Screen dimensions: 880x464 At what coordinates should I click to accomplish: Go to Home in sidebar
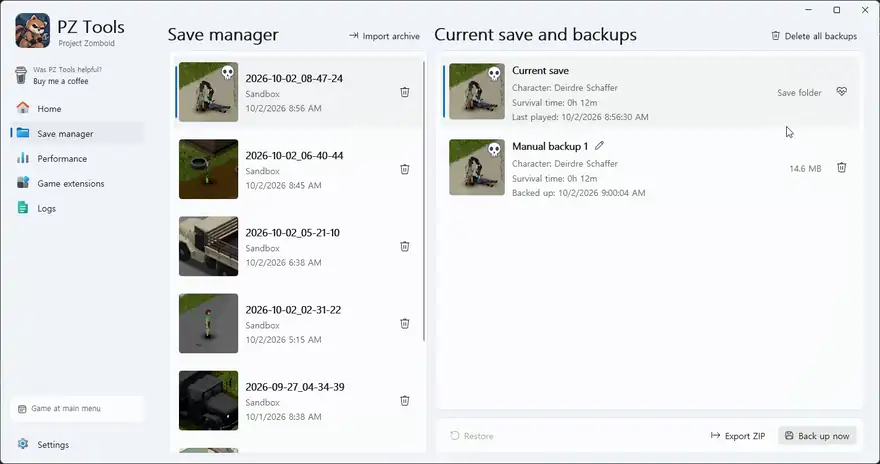77,109
